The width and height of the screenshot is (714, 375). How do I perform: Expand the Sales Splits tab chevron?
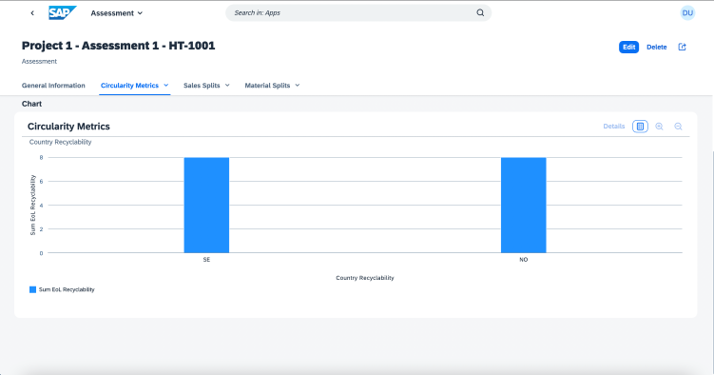(227, 85)
